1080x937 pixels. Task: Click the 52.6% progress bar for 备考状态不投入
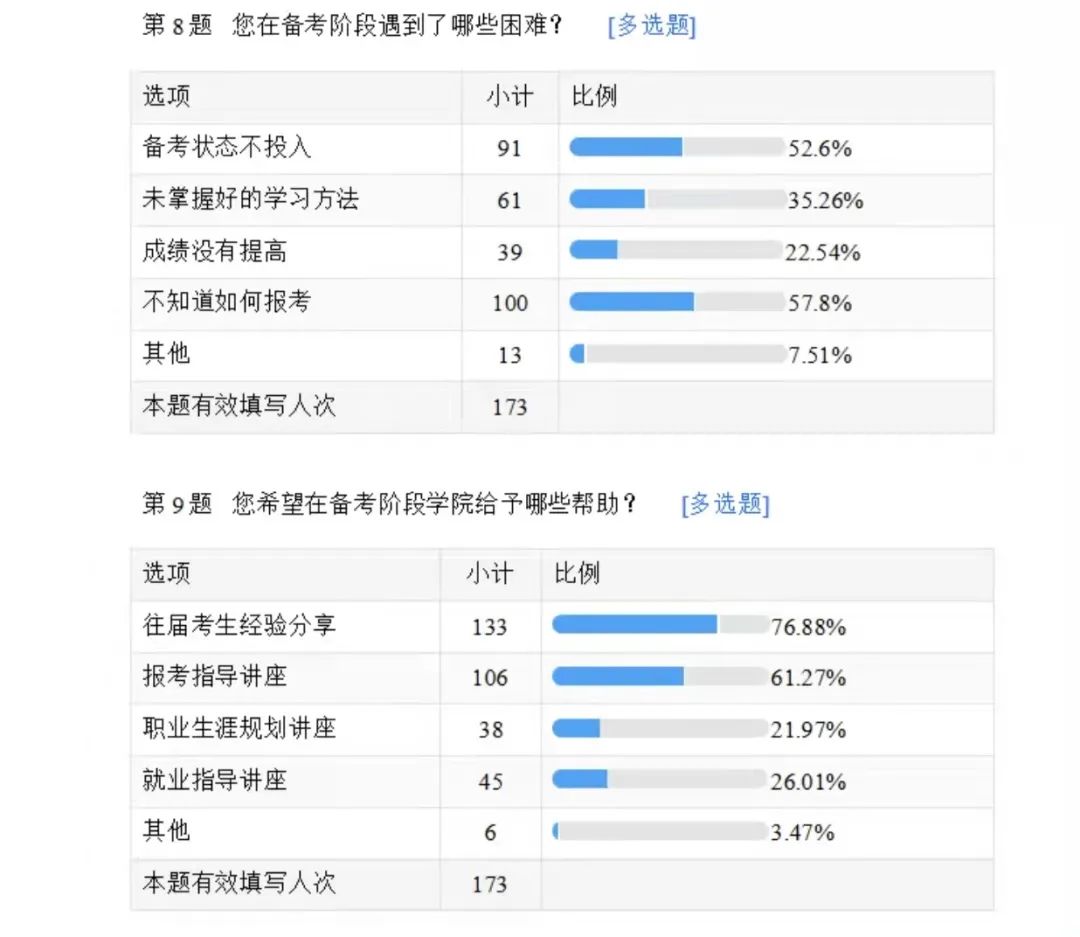point(677,147)
